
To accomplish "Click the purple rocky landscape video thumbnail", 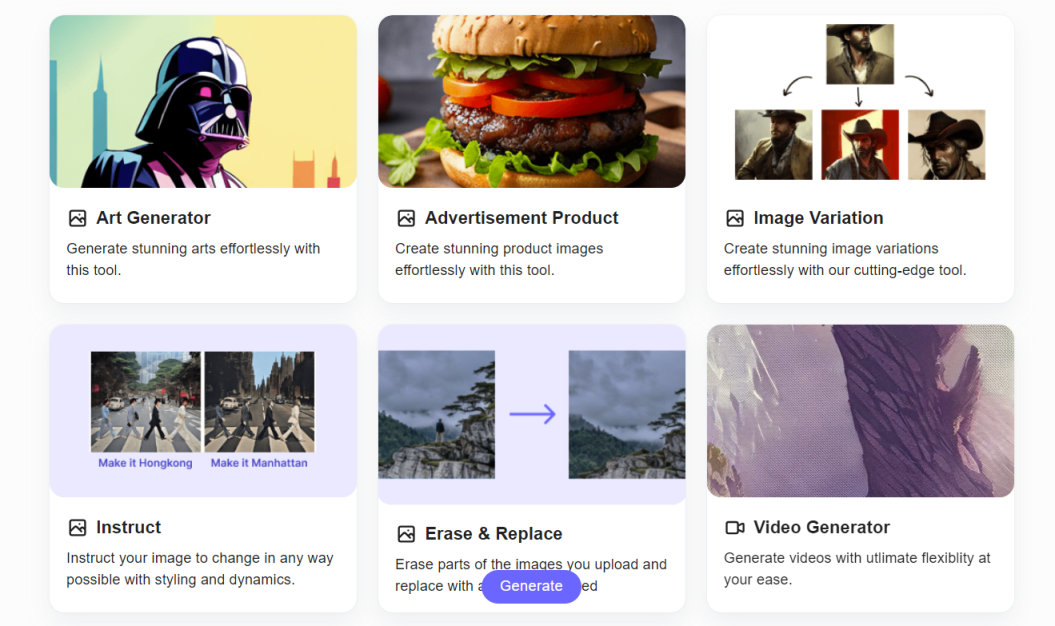I will point(860,411).
